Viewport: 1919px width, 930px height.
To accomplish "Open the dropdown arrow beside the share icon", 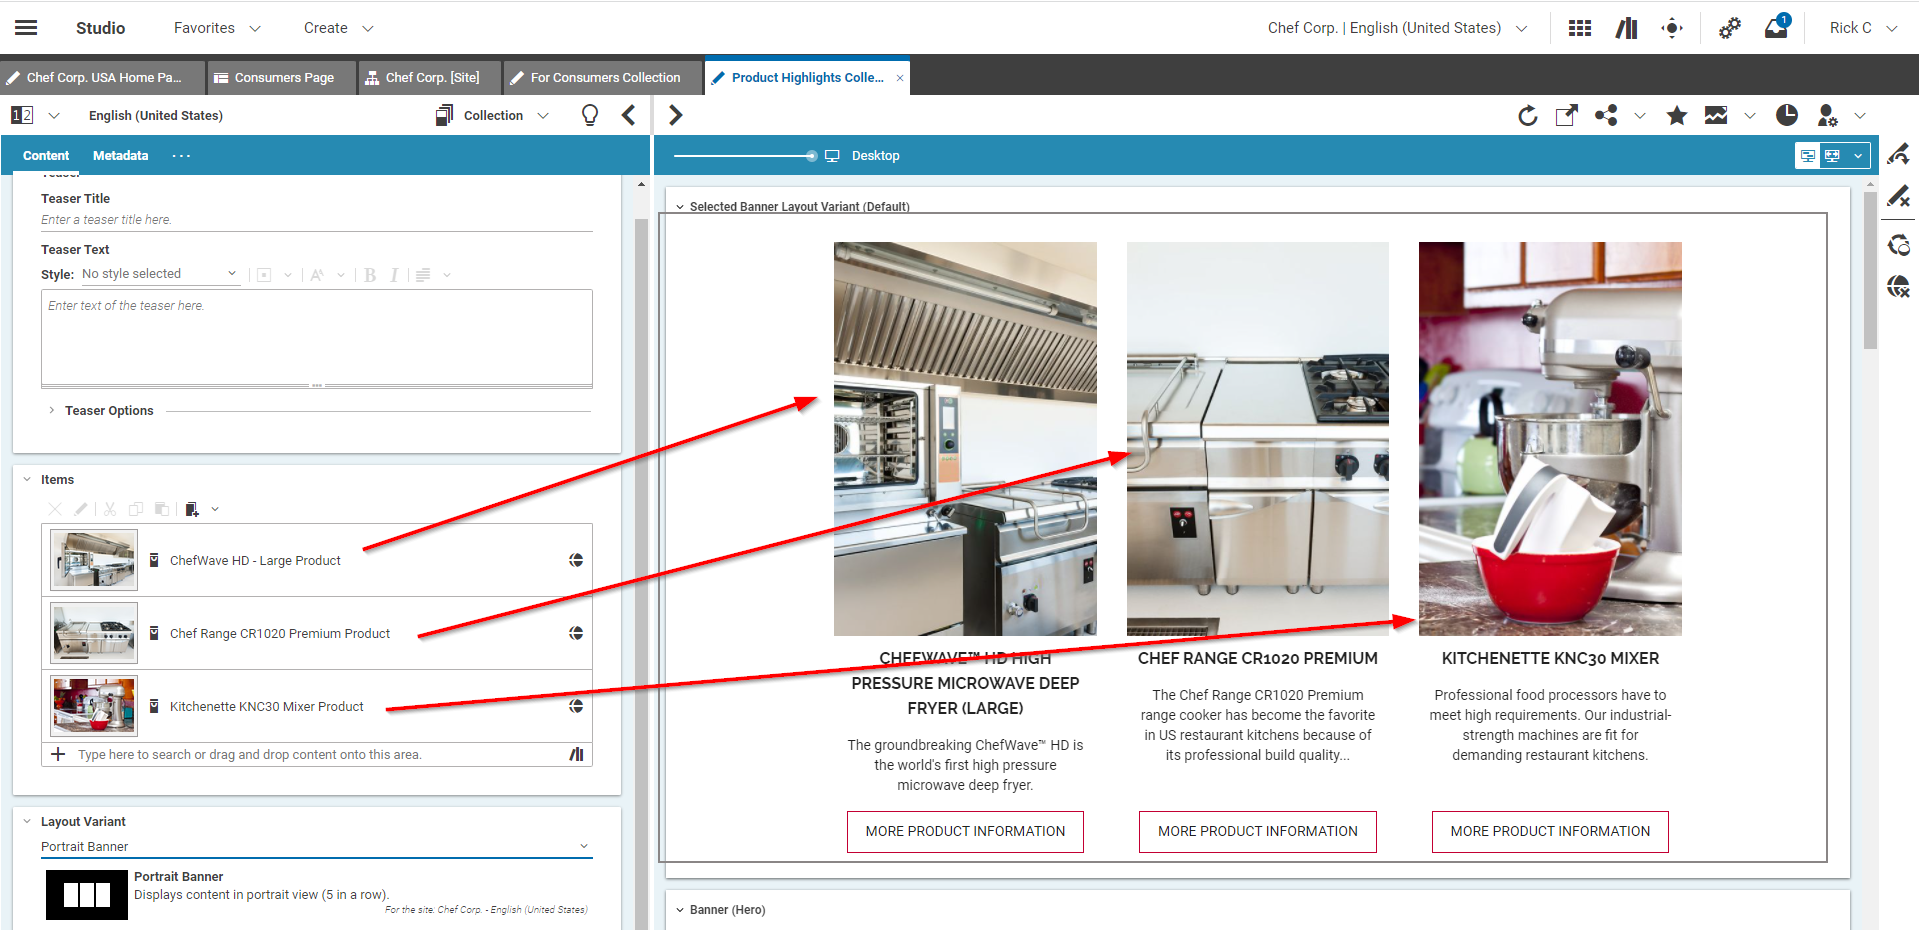I will coord(1640,116).
